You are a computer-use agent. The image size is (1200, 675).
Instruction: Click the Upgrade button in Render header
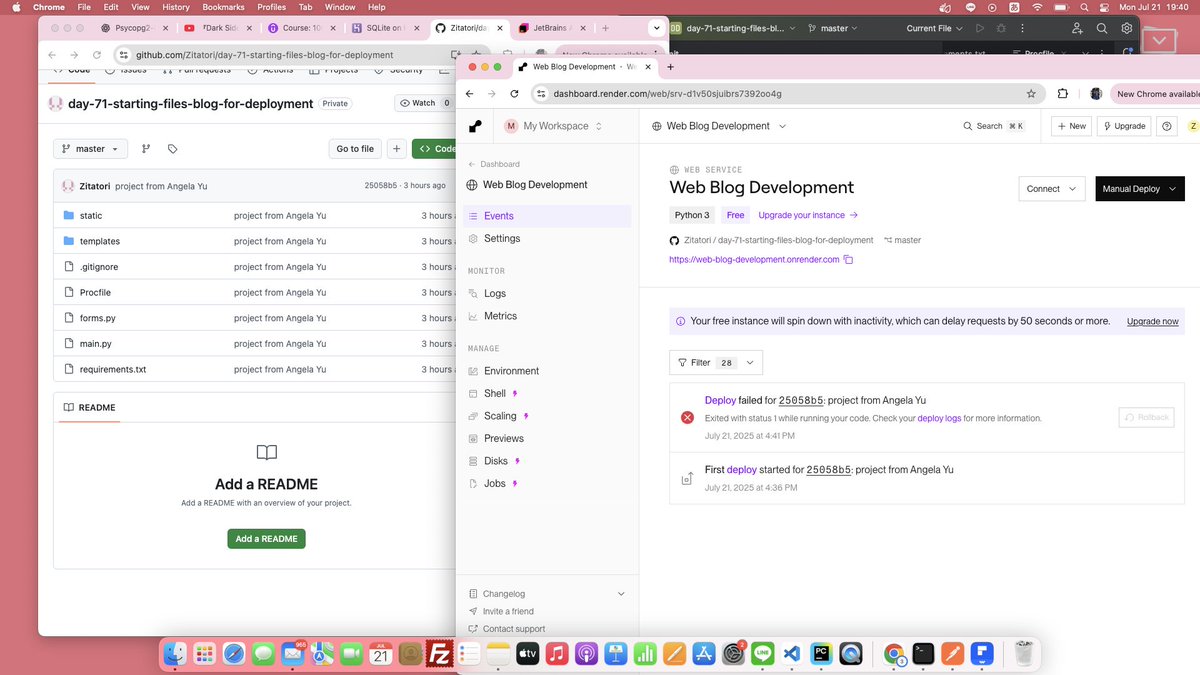pos(1124,126)
